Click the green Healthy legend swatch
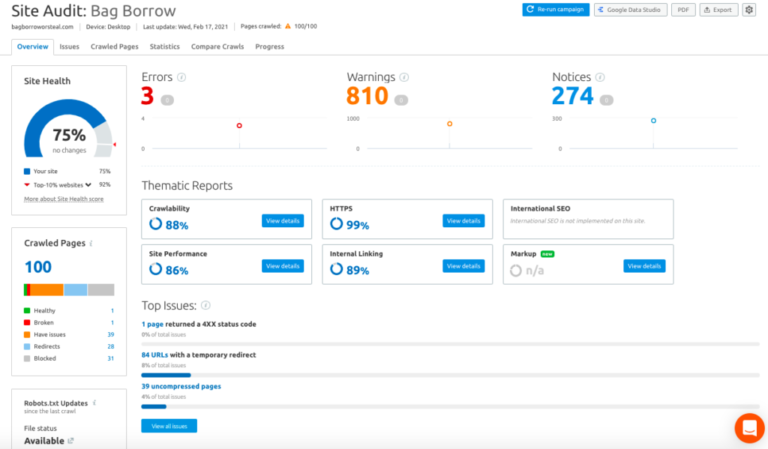This screenshot has height=449, width=768. pyautogui.click(x=27, y=310)
